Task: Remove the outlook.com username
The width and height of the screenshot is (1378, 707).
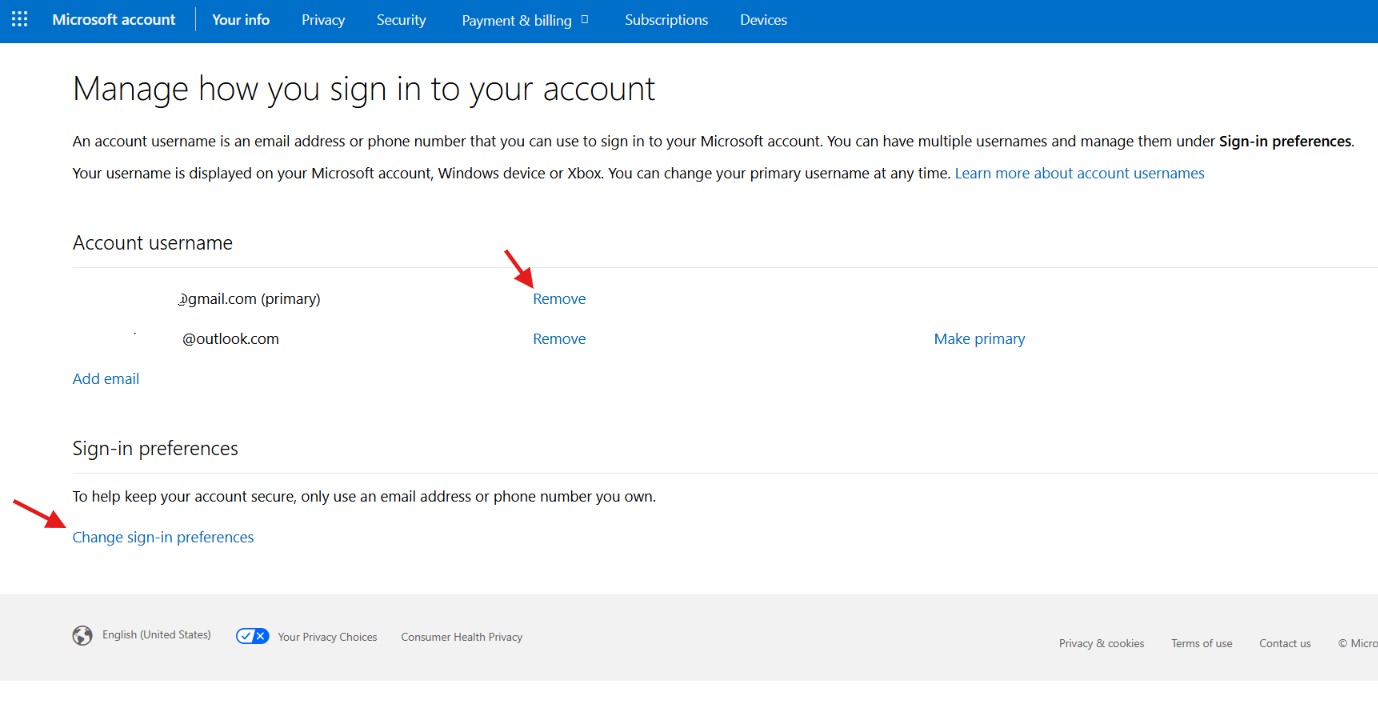Action: pyautogui.click(x=559, y=339)
